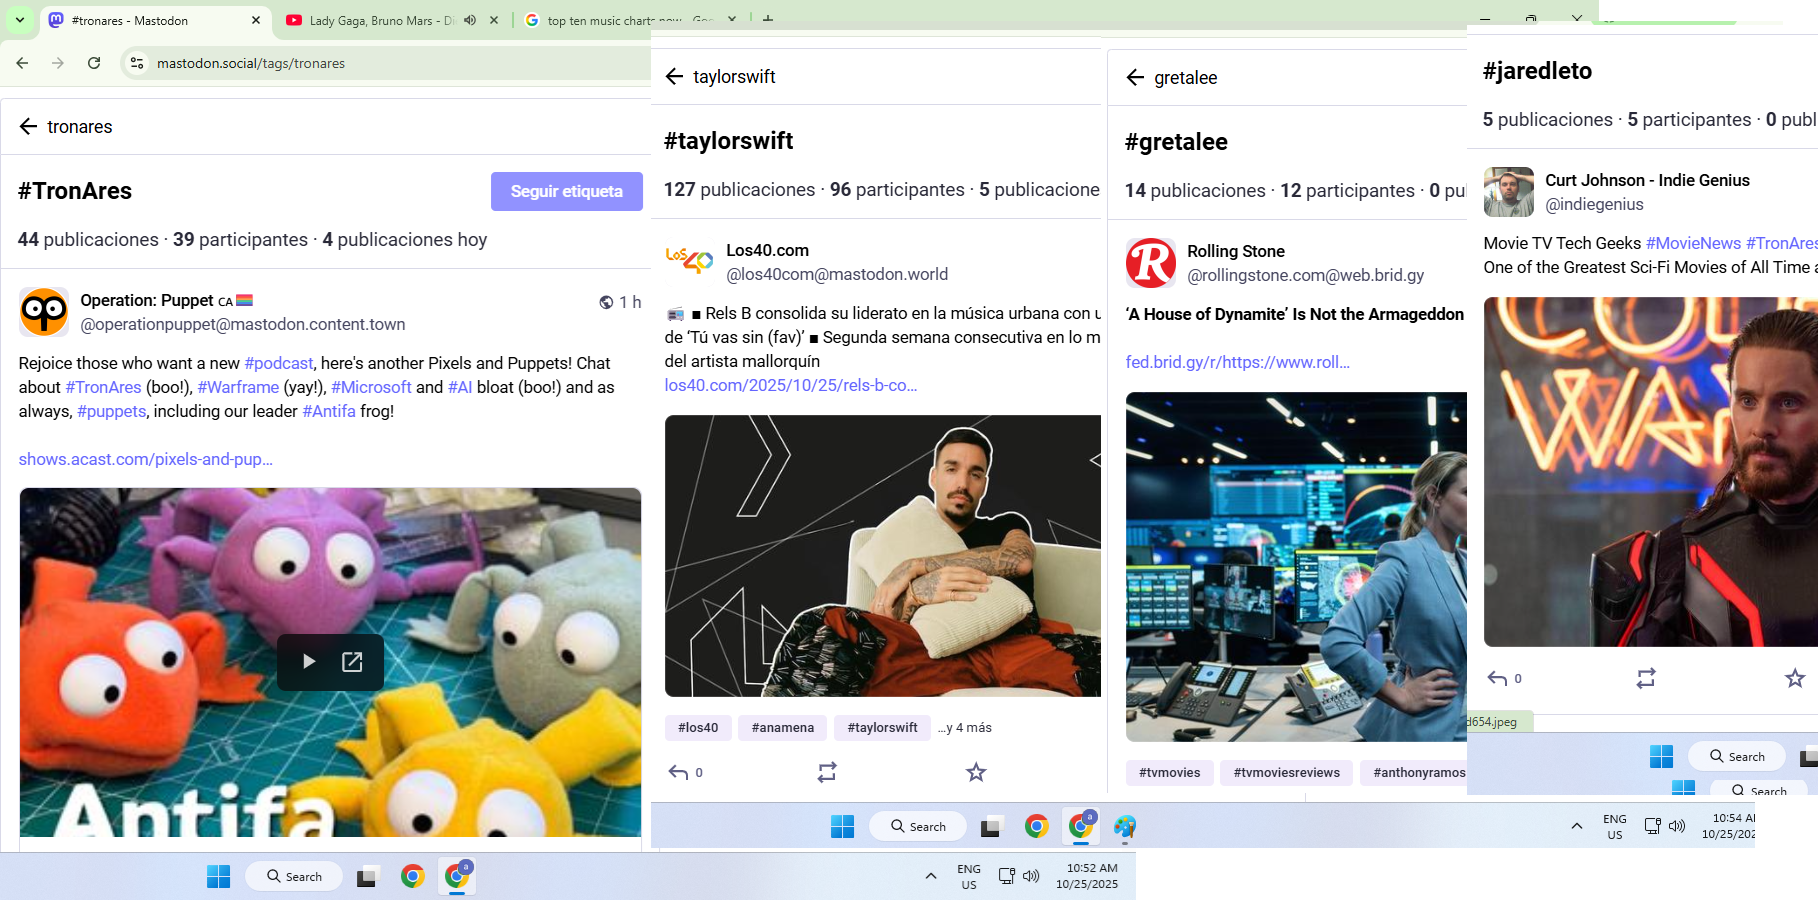The height and width of the screenshot is (901, 1818).
Task: Mute audio on the Lady Gaga tab
Action: [470, 20]
